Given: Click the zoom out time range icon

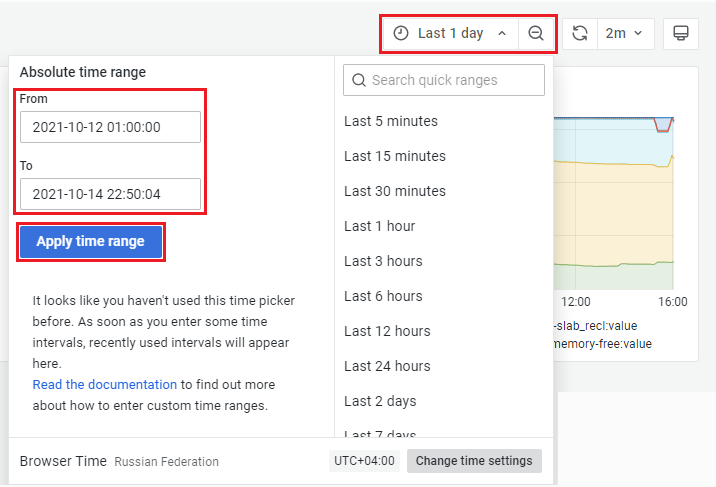Looking at the screenshot, I should 536,33.
